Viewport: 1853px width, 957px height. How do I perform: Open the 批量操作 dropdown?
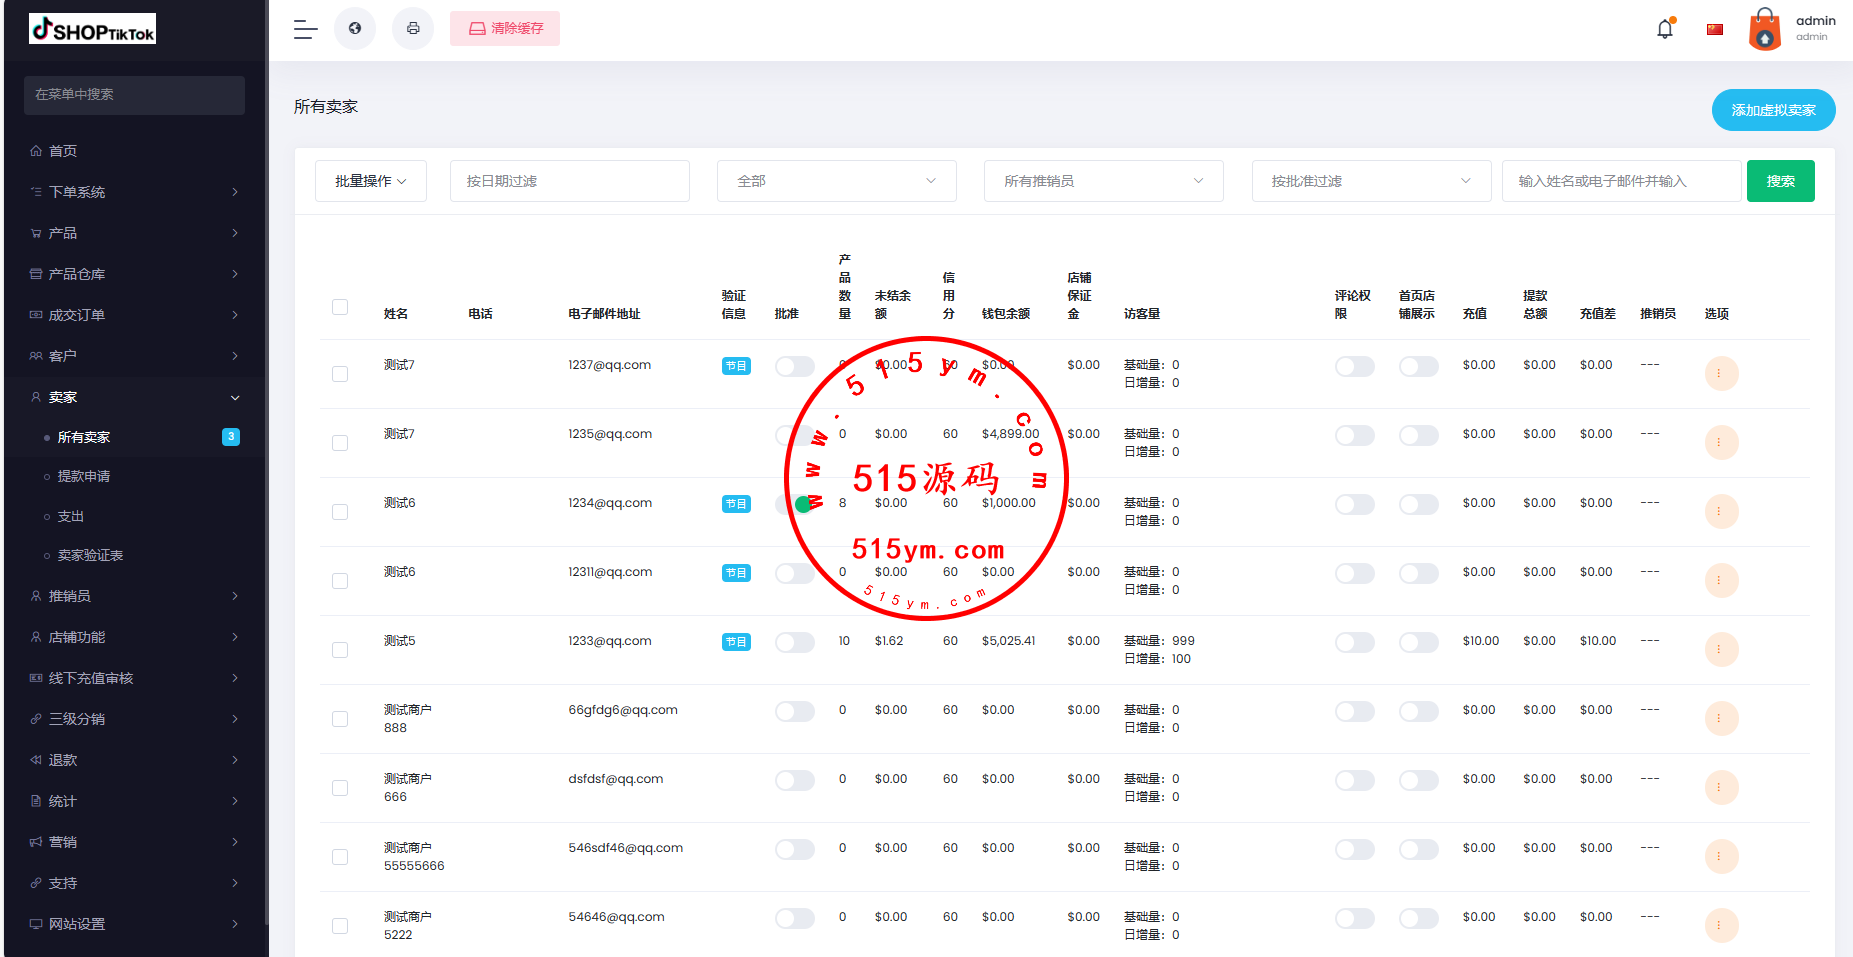click(x=371, y=181)
